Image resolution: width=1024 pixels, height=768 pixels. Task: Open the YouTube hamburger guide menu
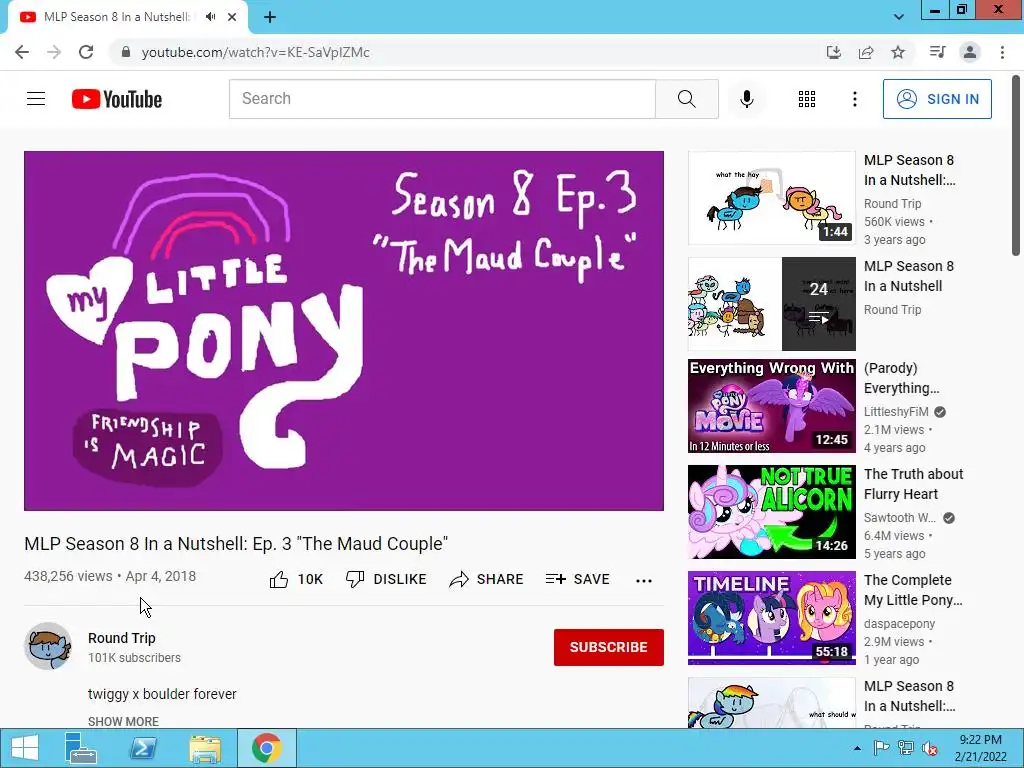click(36, 99)
